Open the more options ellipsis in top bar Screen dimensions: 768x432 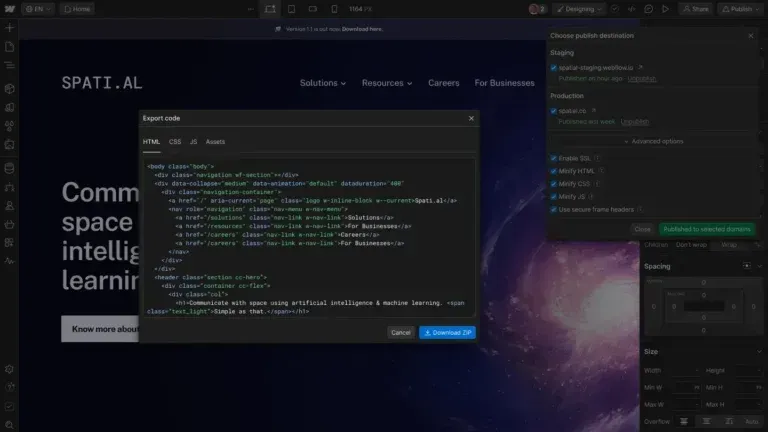[251, 9]
